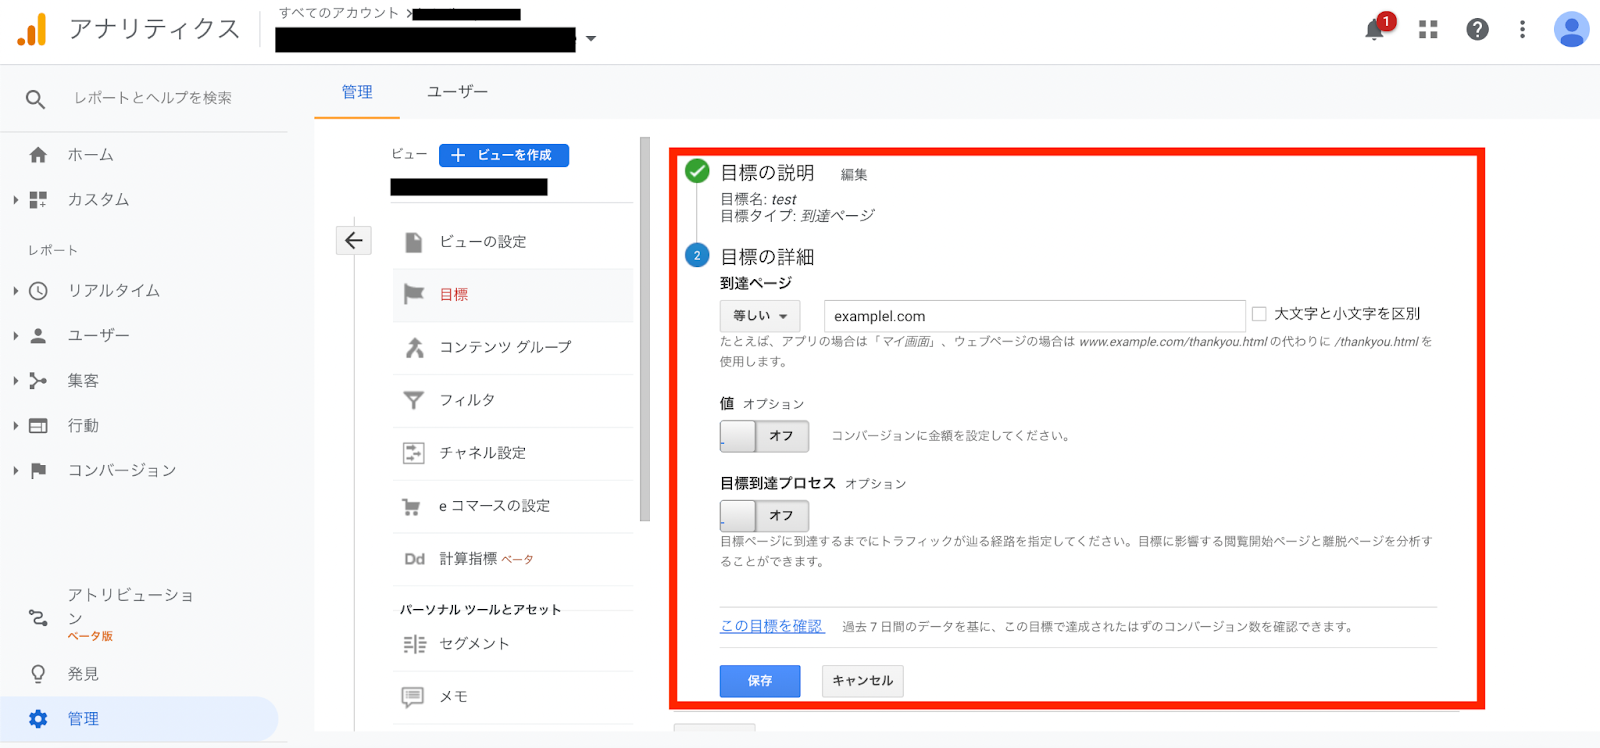Viewport: 1600px width, 748px height.
Task: Click the パーソナル ツールとアセット heading
Action: (x=481, y=609)
